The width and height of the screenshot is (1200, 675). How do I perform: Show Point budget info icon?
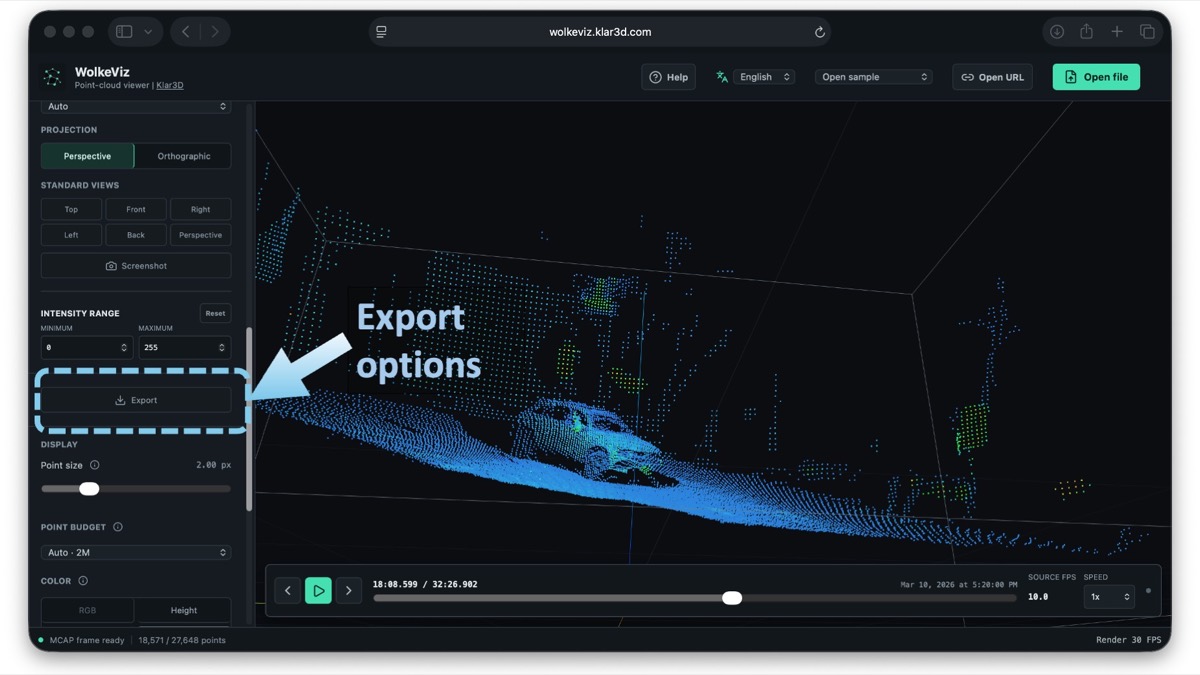tap(118, 527)
